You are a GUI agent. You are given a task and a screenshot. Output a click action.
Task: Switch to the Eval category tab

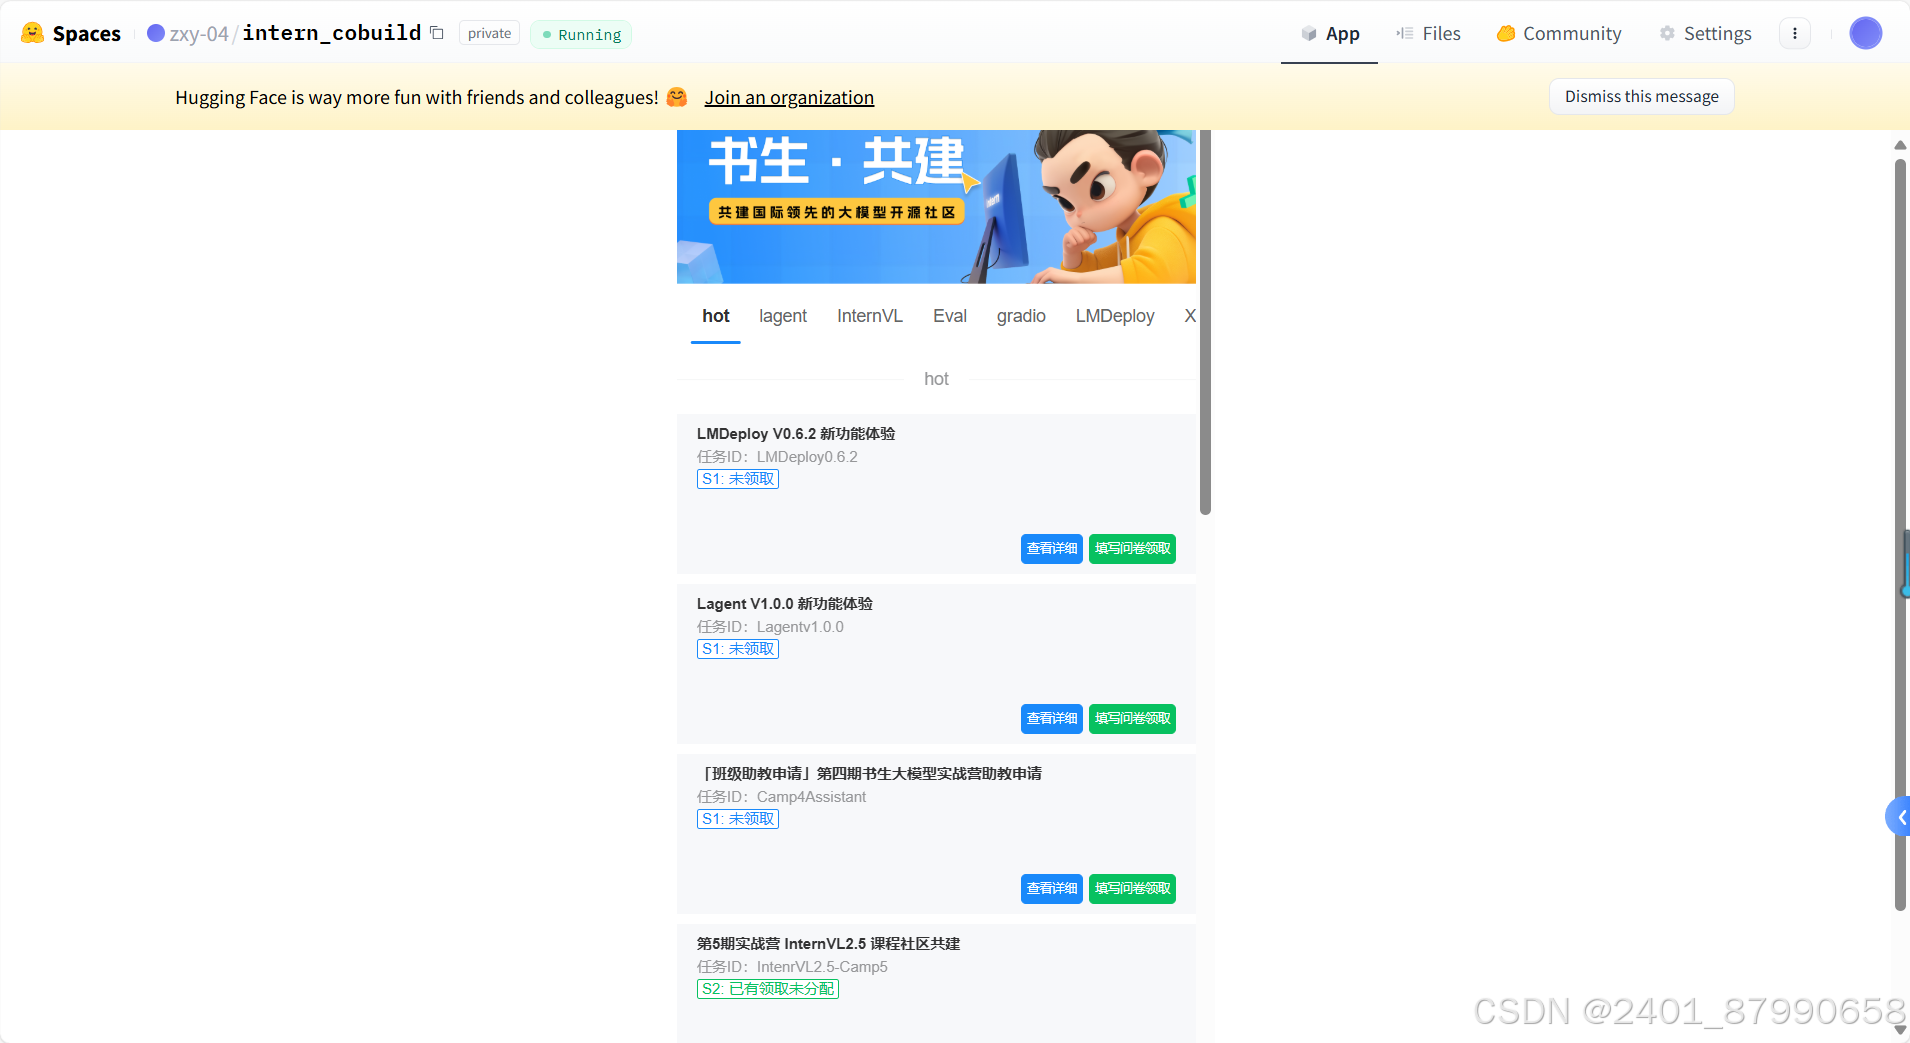[x=950, y=316]
